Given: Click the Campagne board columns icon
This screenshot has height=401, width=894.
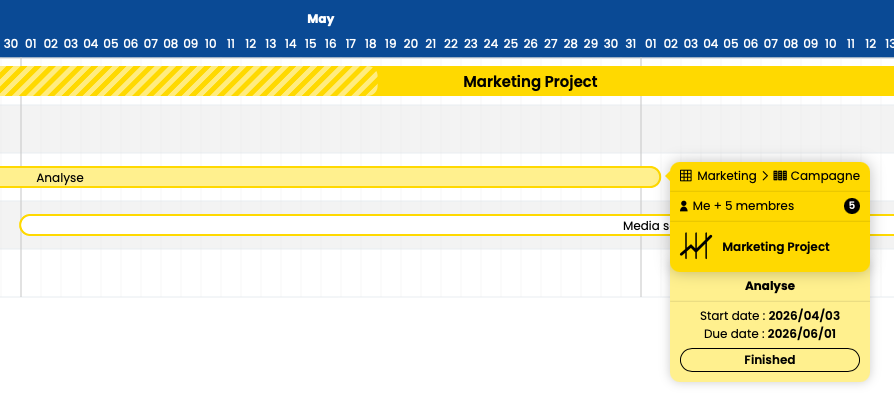Looking at the screenshot, I should click(779, 176).
